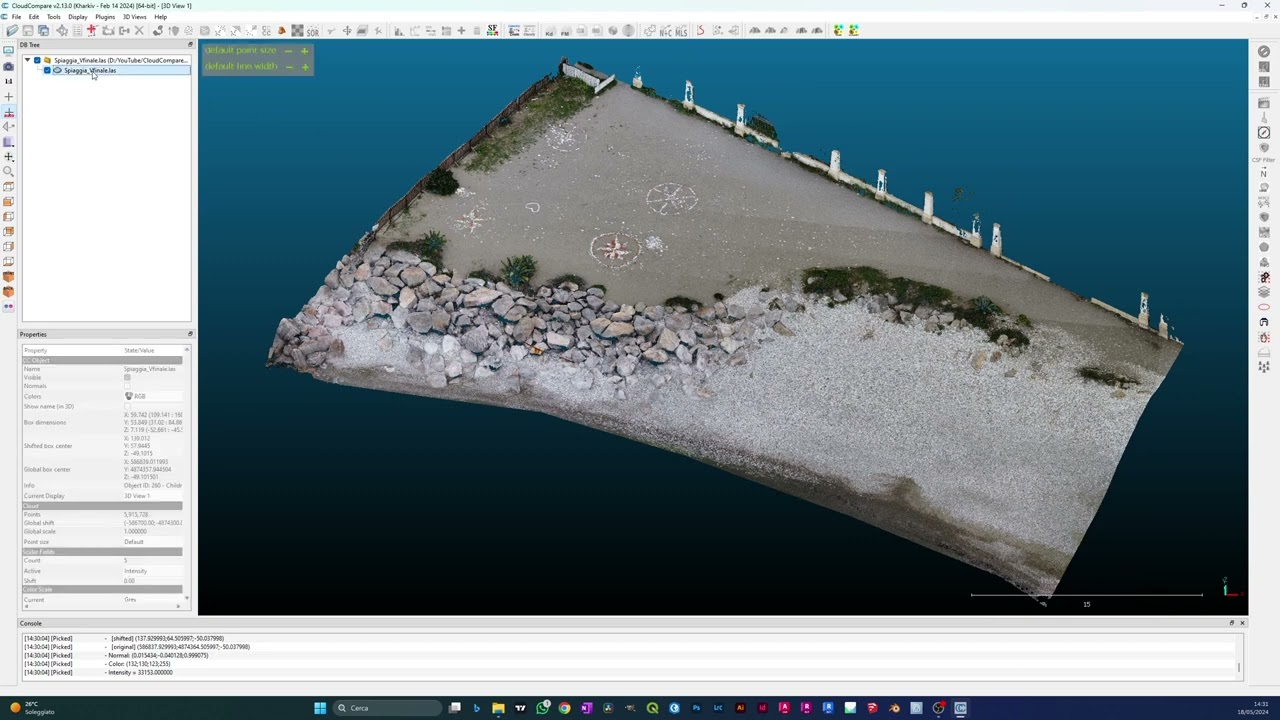Viewport: 1280px width, 720px height.
Task: Toggle the Normals property checkbox
Action: point(127,386)
